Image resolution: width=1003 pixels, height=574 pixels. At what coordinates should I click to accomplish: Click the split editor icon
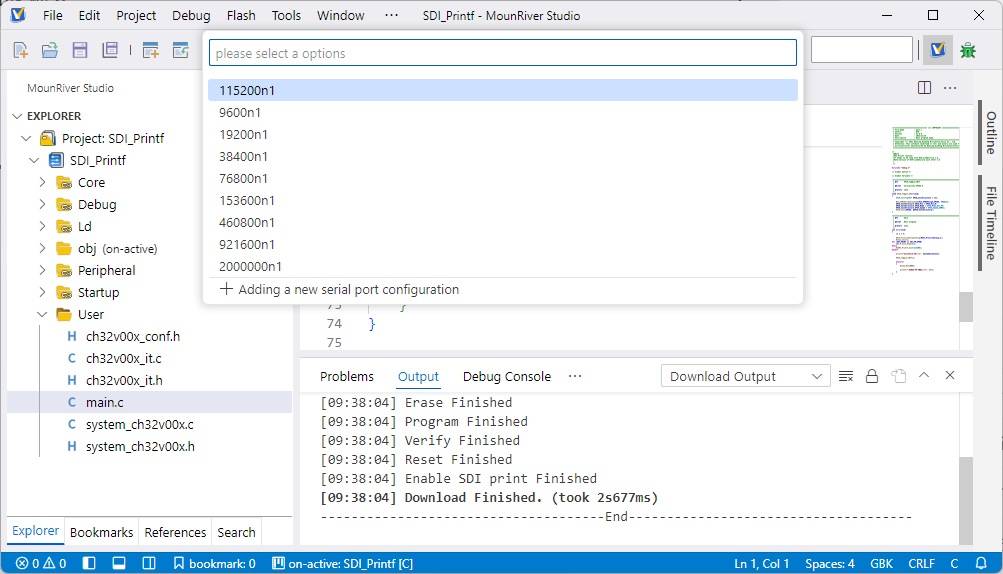point(924,88)
